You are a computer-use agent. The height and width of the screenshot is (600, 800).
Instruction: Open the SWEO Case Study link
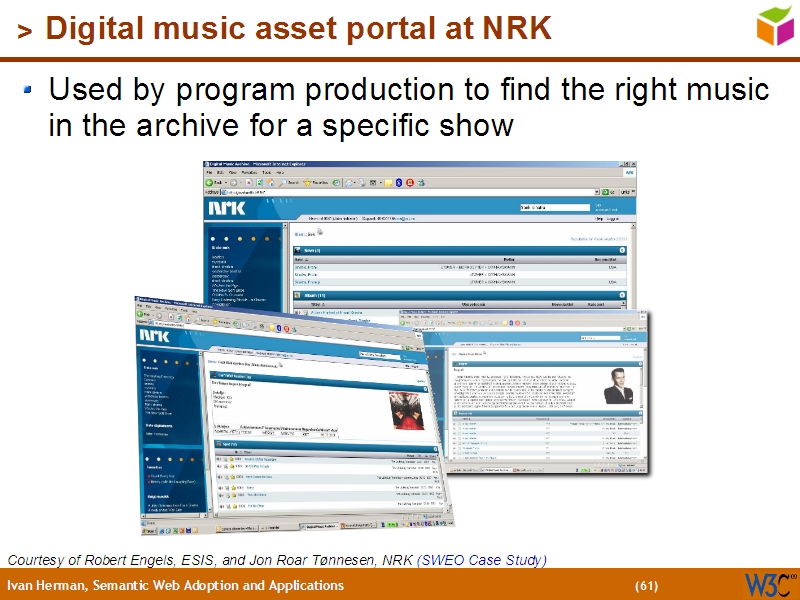tap(482, 559)
